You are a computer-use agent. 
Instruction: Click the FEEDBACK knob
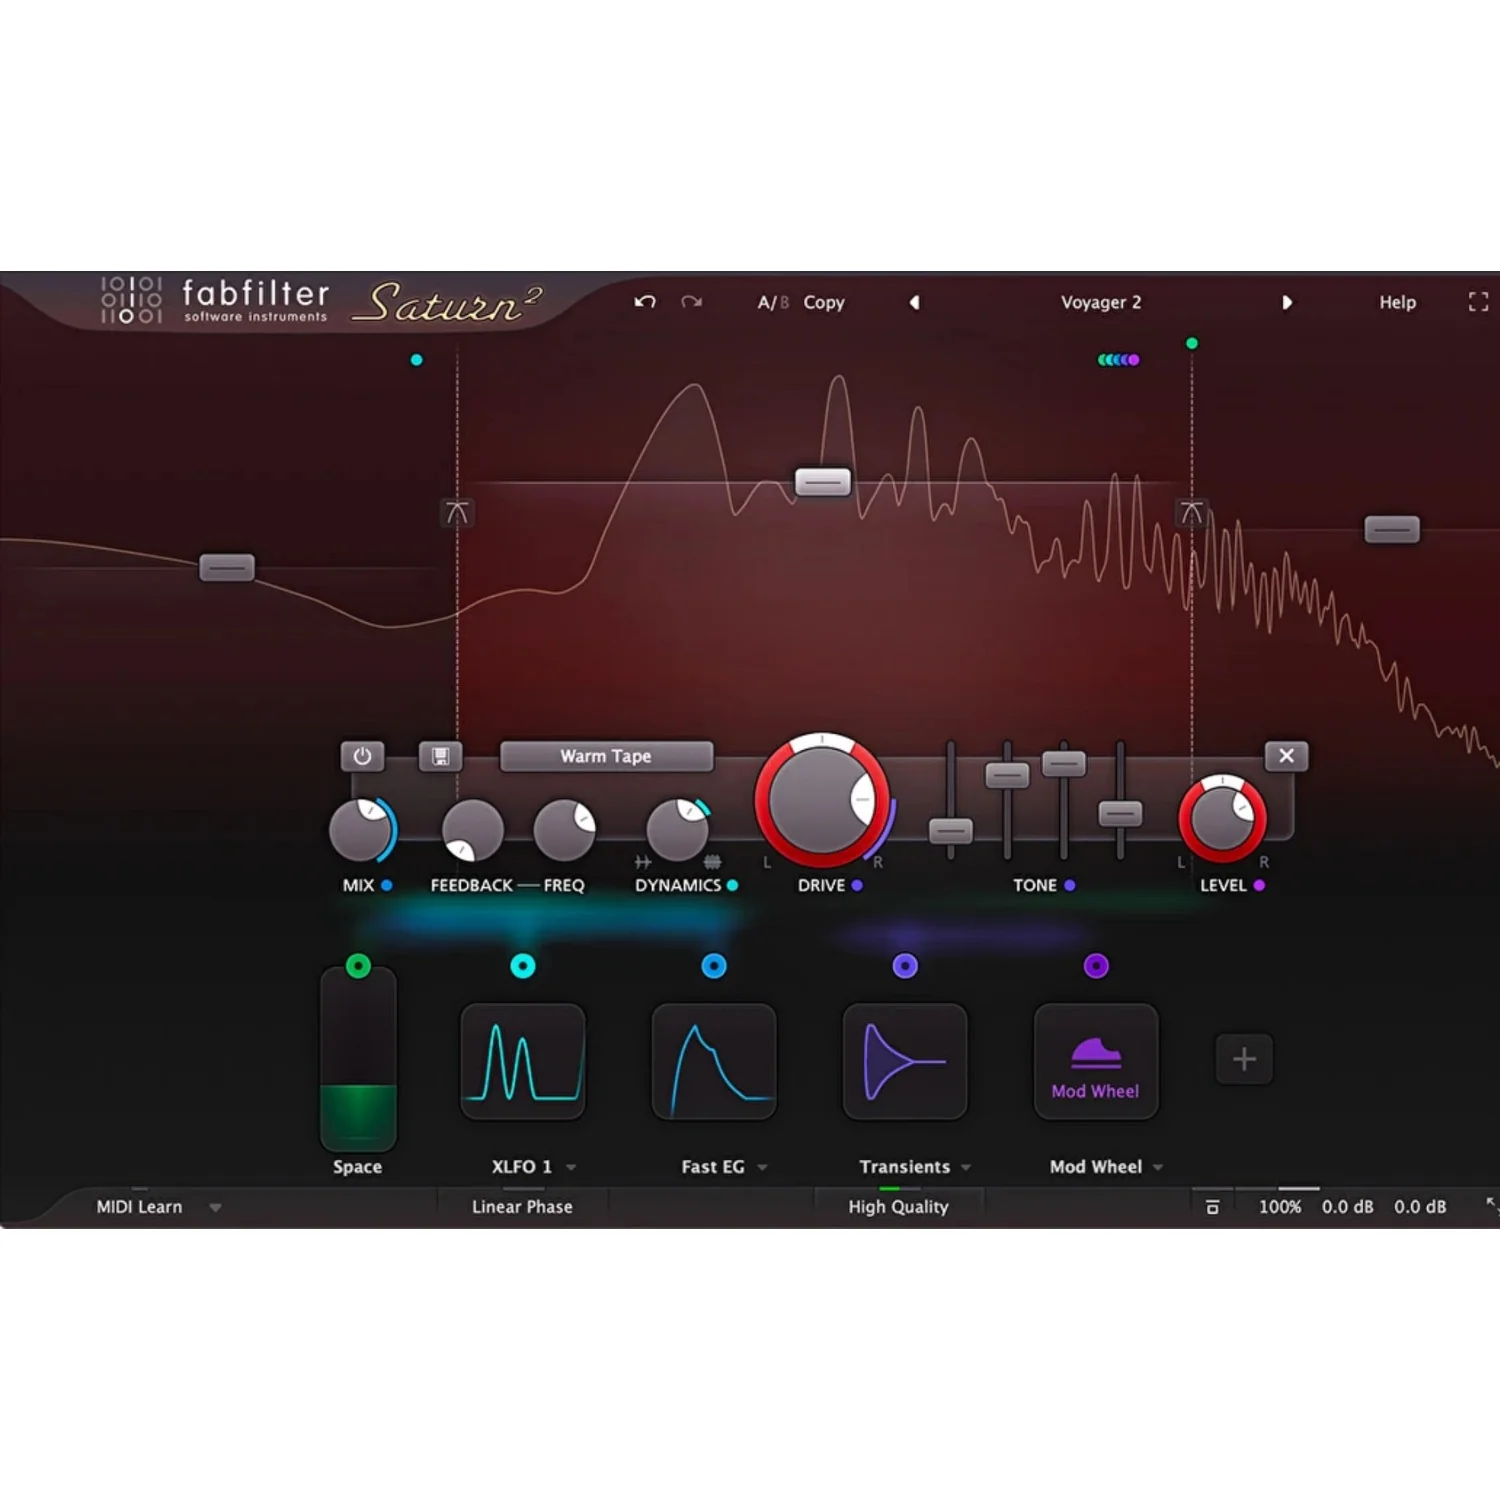pyautogui.click(x=472, y=830)
